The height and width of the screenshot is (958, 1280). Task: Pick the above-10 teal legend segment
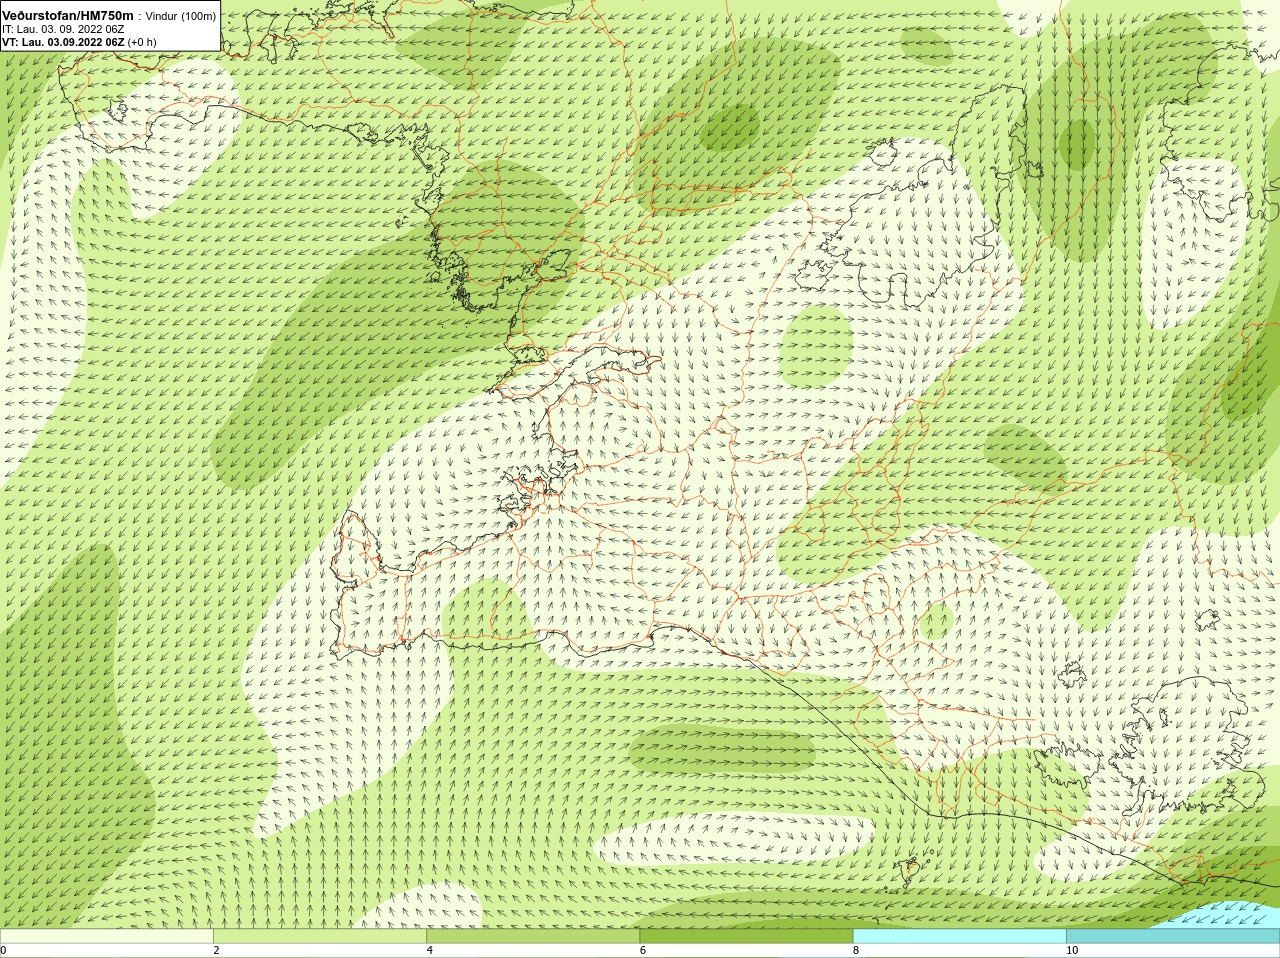coord(1173,936)
